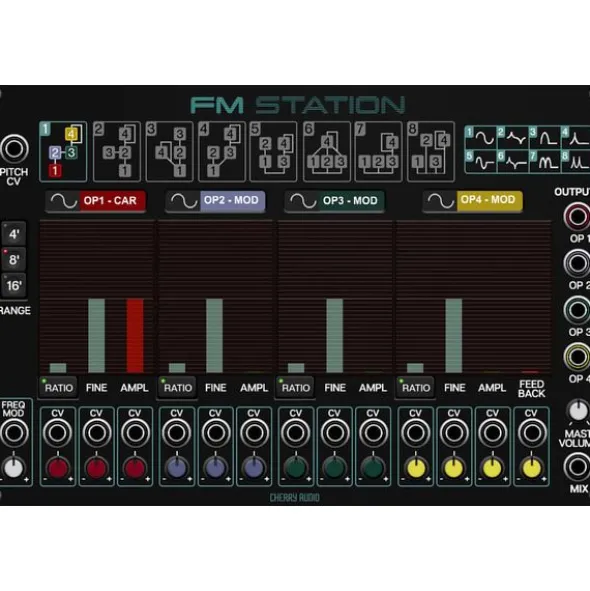Select FM algorithm 1

pyautogui.click(x=63, y=152)
